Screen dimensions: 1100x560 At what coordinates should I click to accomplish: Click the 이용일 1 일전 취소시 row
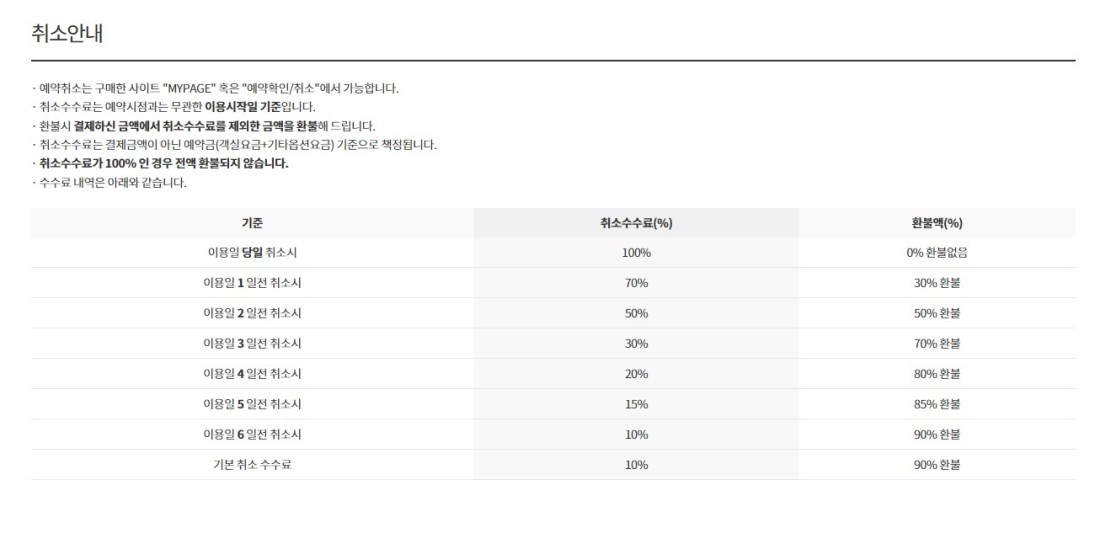(553, 283)
